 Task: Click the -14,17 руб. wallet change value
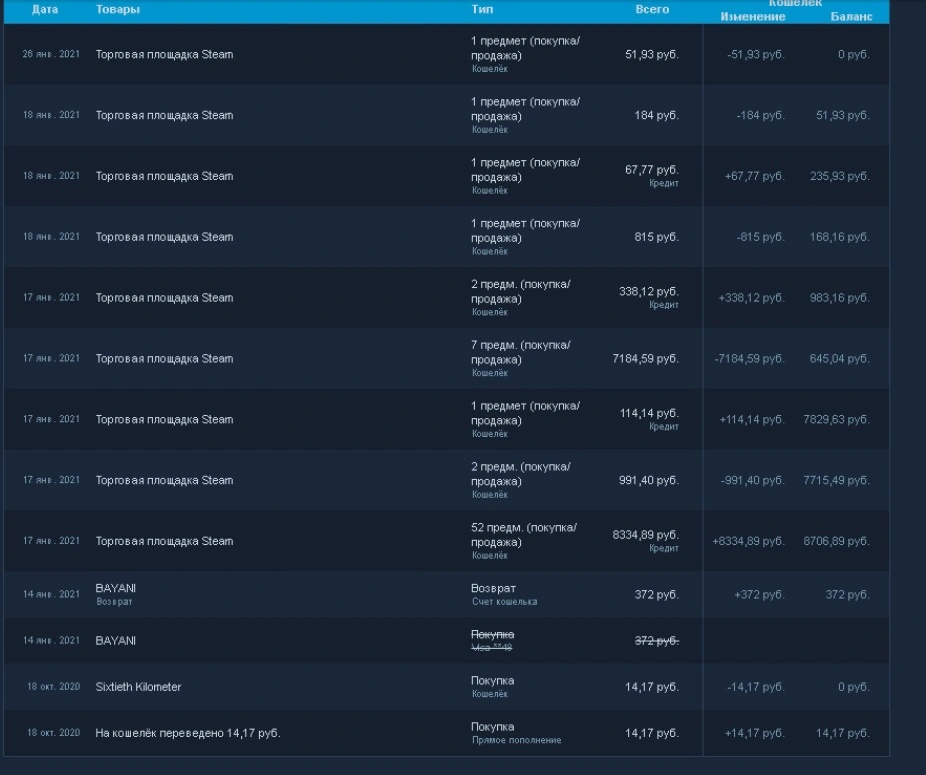pyautogui.click(x=755, y=687)
